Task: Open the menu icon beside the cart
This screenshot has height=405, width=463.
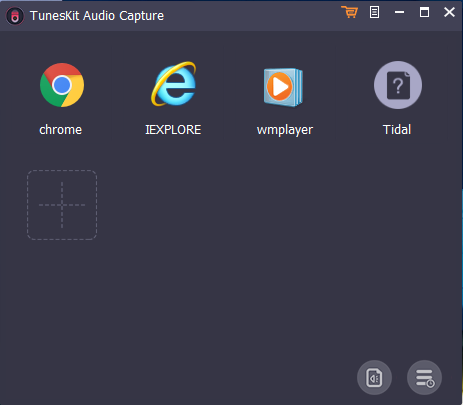Action: click(x=374, y=13)
